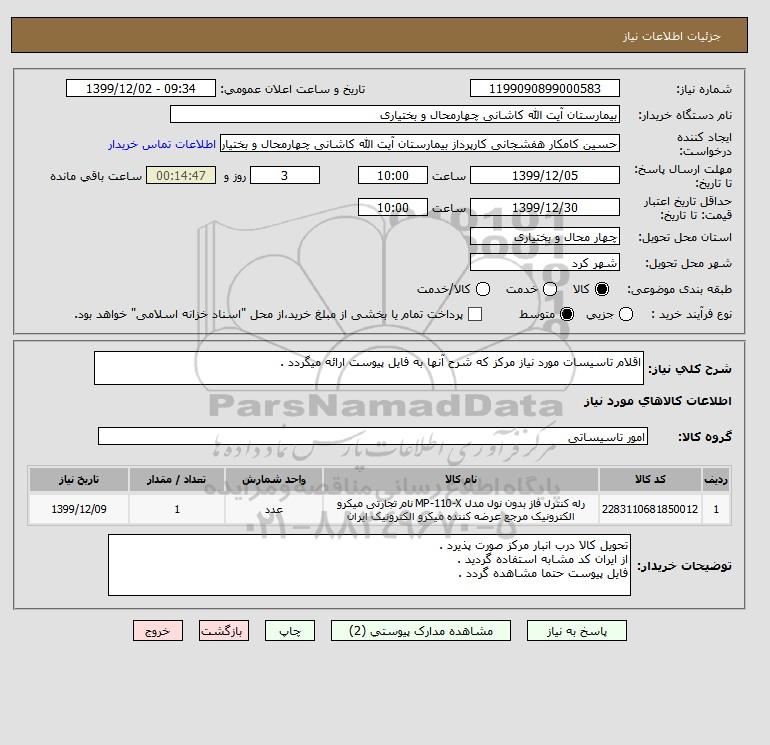
Task: Click the چاپ print button
Action: pos(290,631)
